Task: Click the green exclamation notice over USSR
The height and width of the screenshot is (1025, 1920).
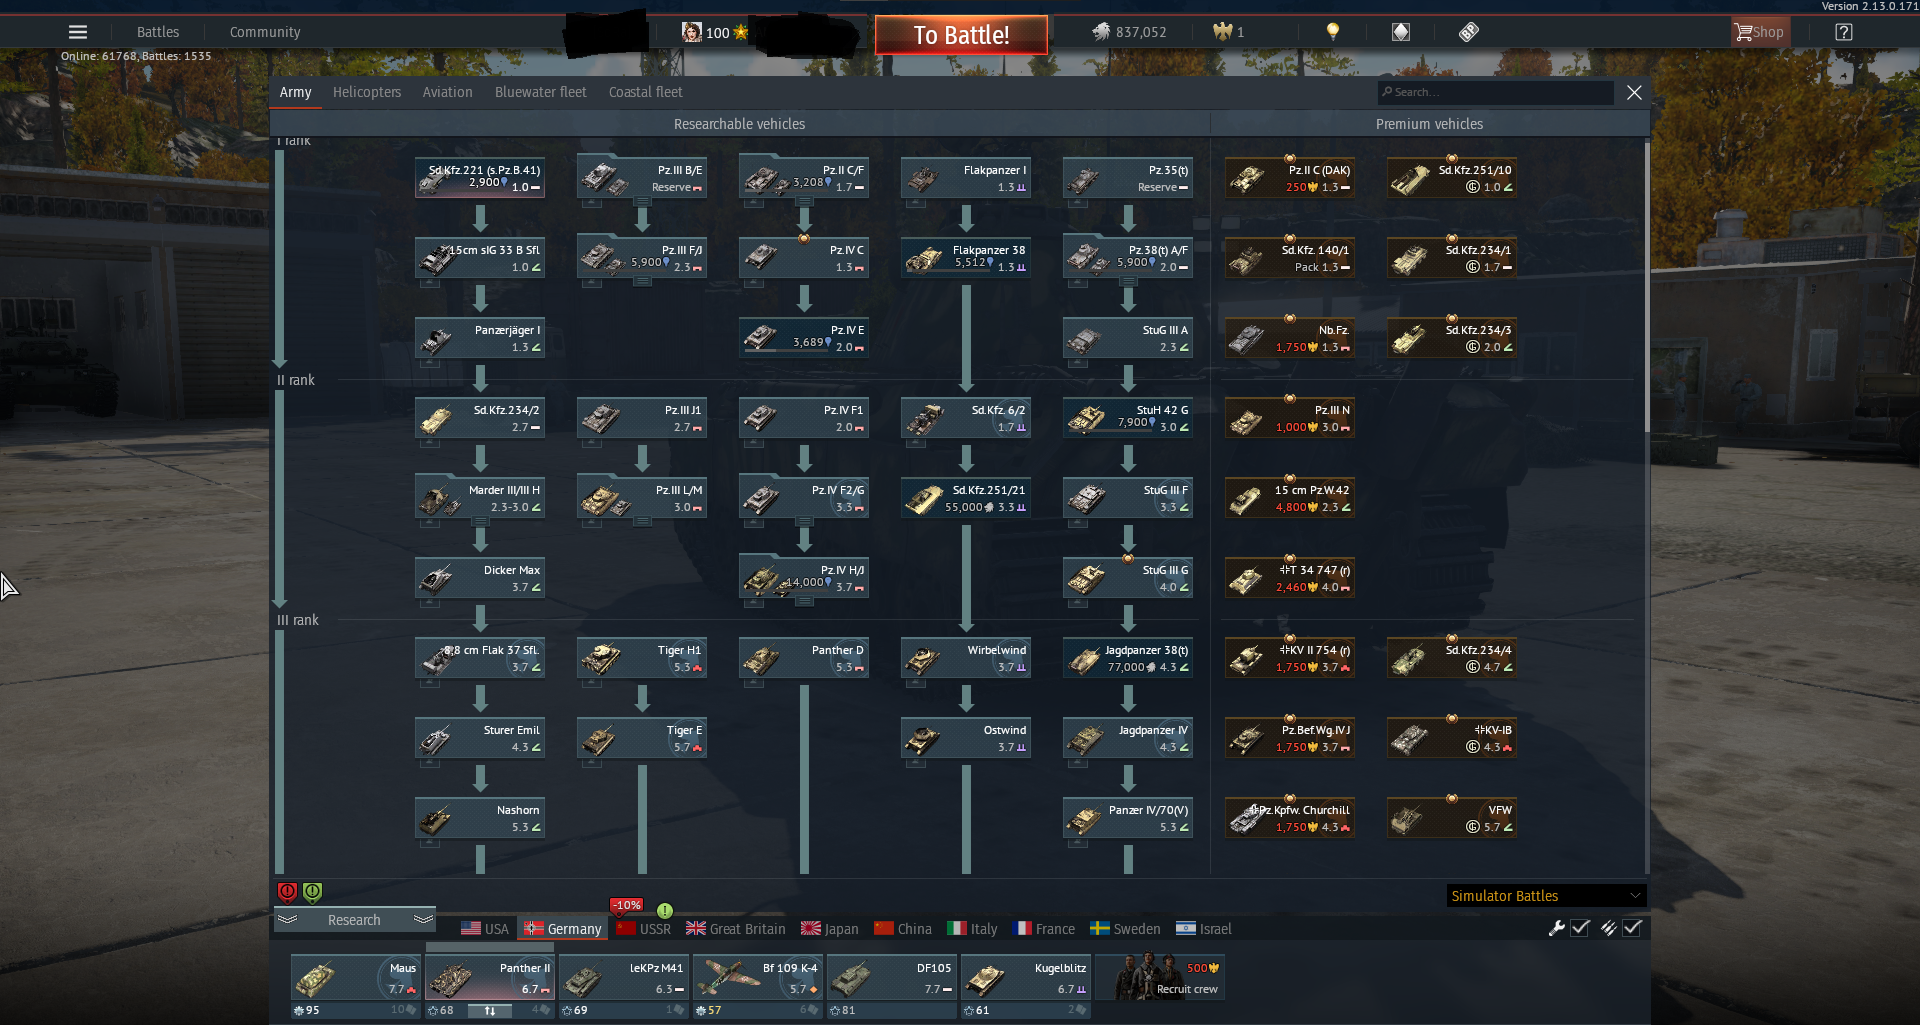Action: tap(665, 910)
